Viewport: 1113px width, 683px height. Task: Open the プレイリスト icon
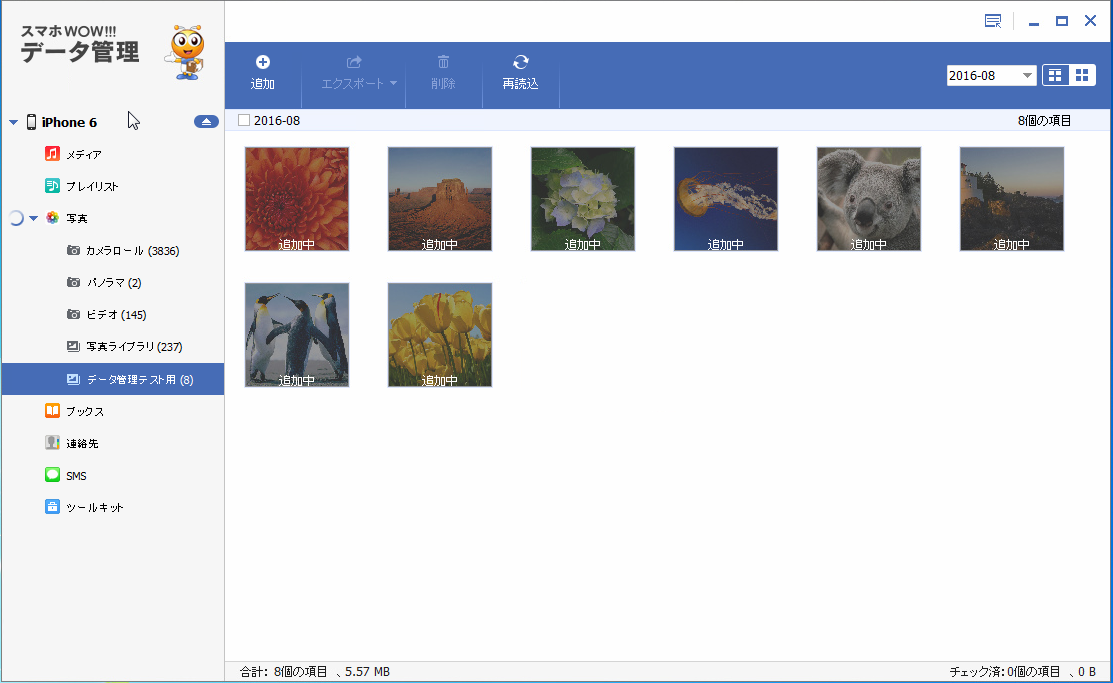[53, 186]
